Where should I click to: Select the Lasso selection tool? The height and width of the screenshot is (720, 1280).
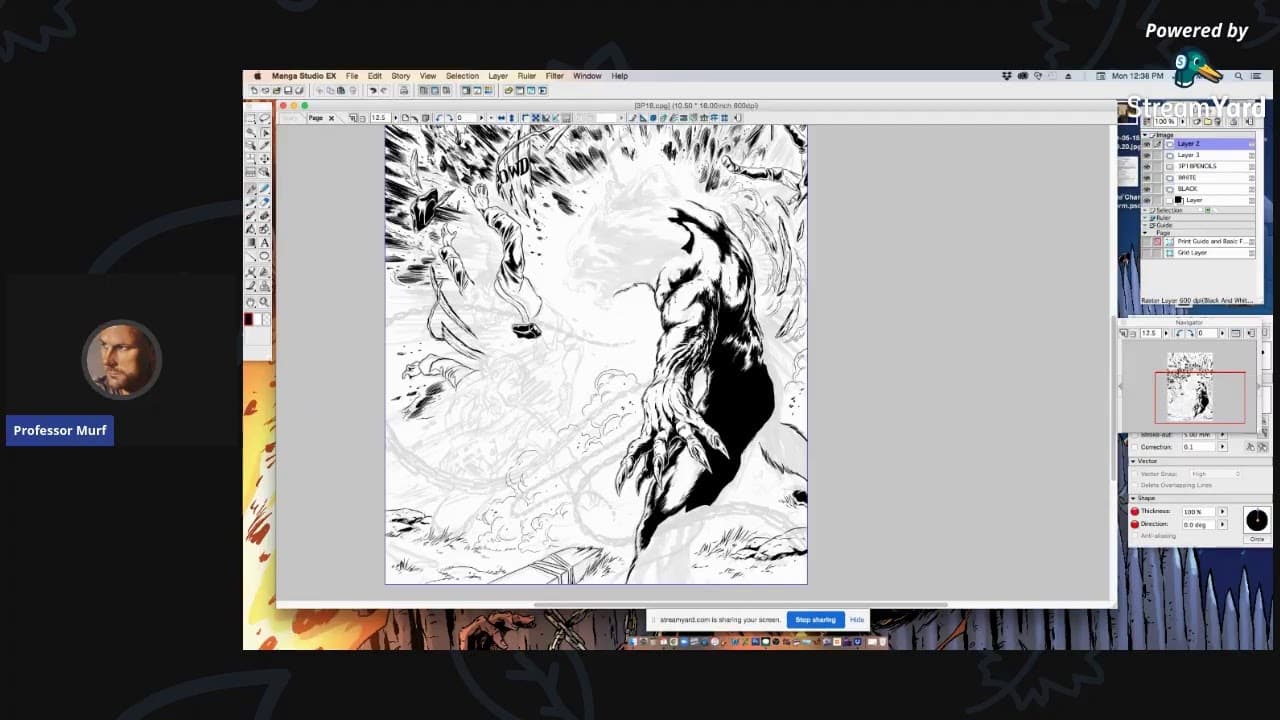coord(264,118)
